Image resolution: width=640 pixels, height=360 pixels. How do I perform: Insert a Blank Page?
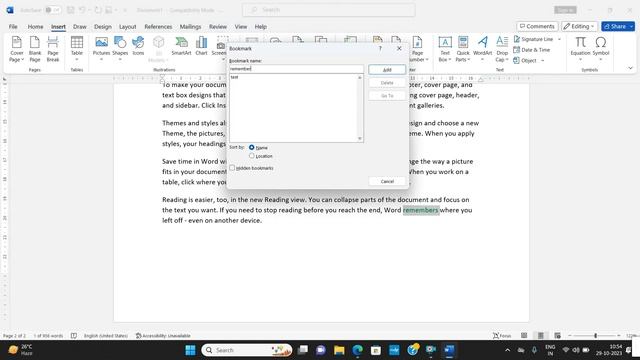pos(35,49)
